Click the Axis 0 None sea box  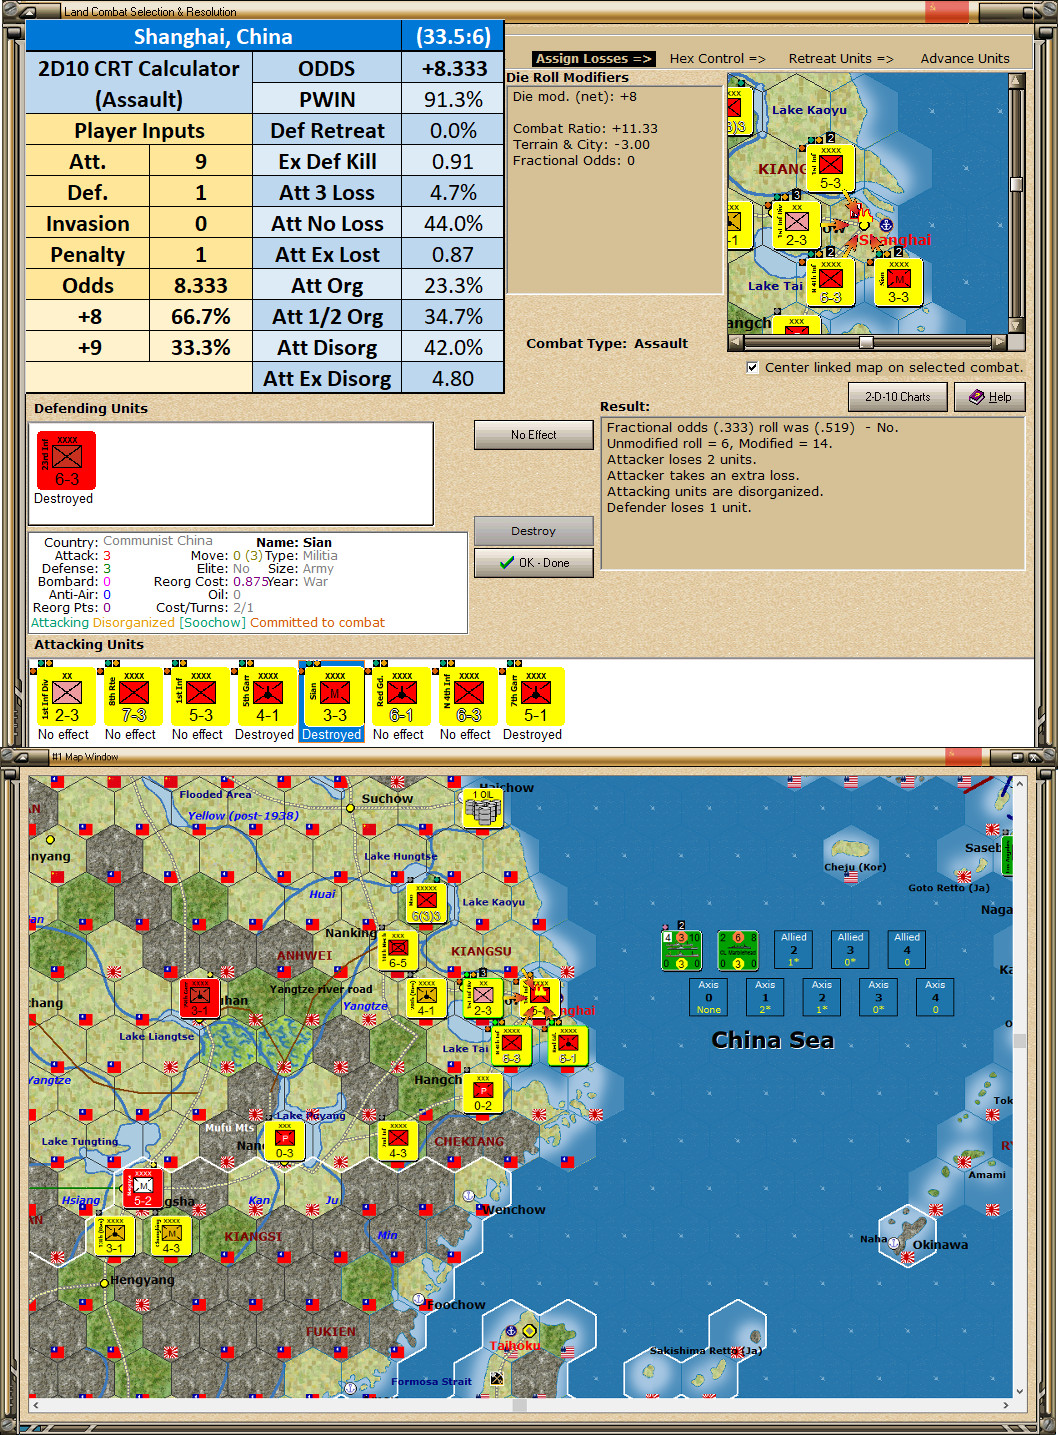coord(709,997)
